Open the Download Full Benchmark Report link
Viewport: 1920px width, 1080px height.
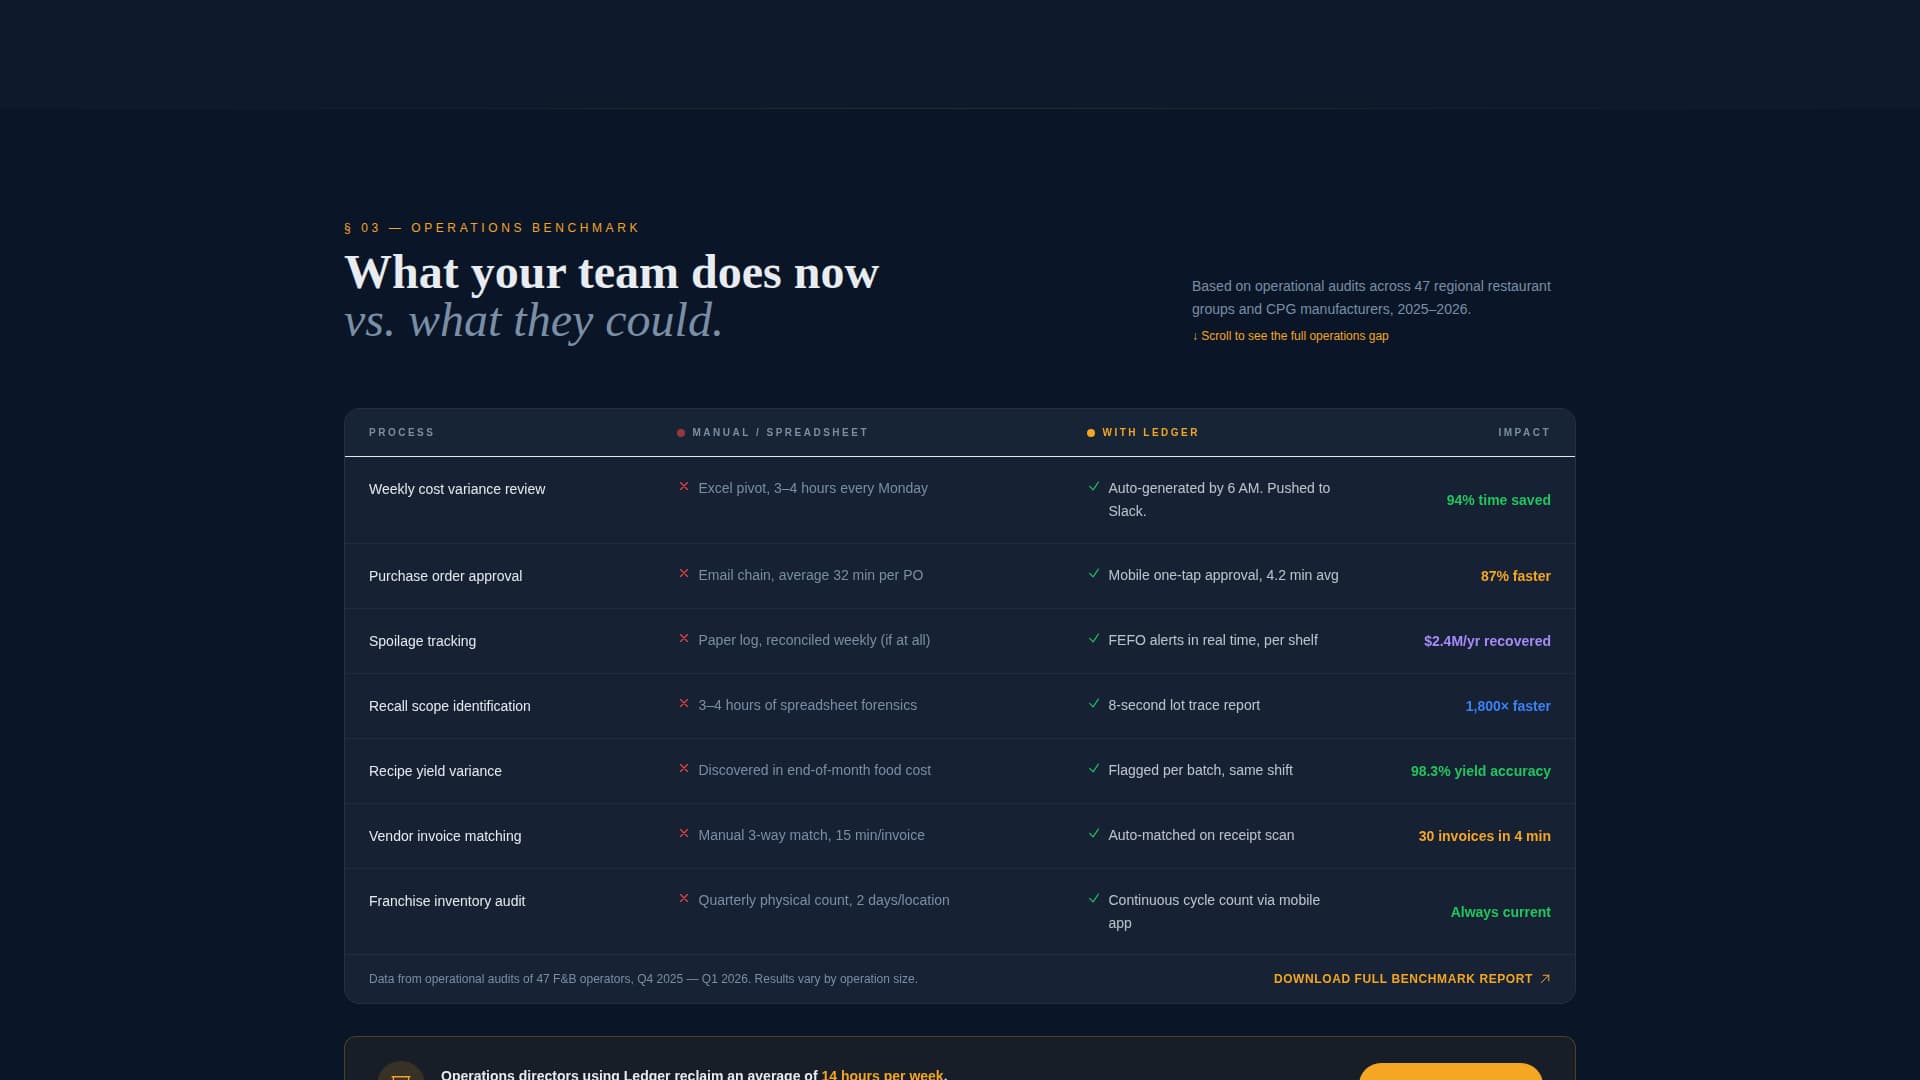[1412, 979]
